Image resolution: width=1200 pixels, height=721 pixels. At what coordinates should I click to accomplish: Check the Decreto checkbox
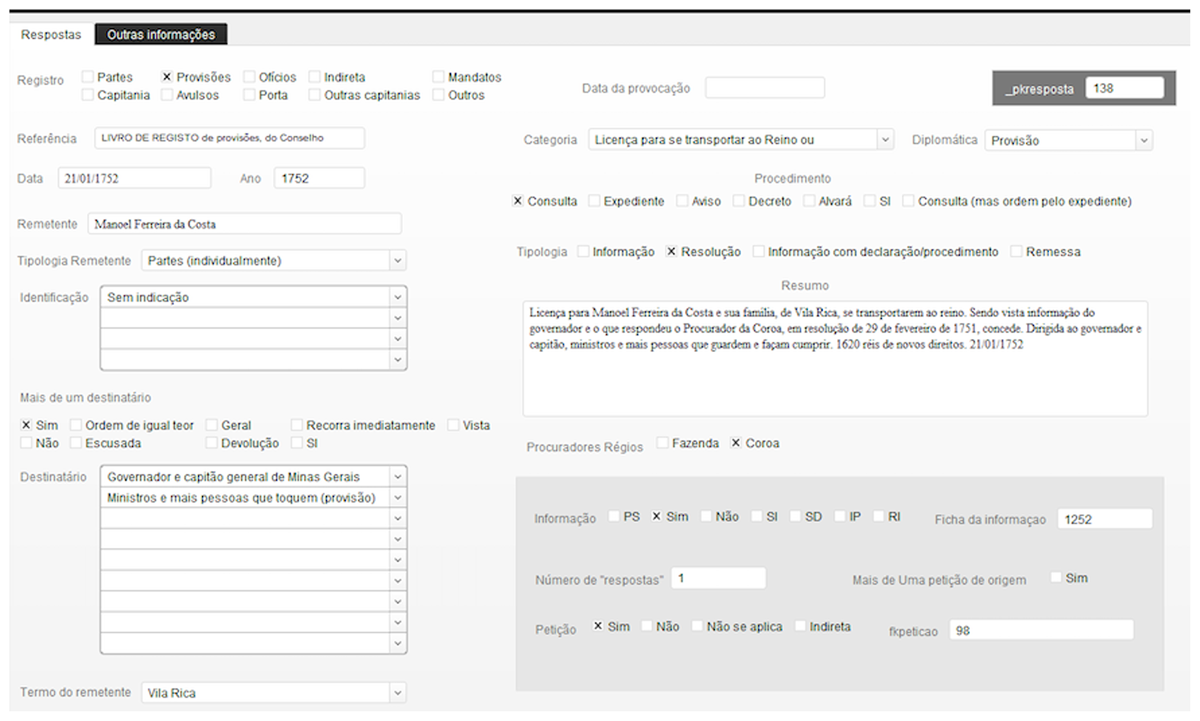point(738,201)
